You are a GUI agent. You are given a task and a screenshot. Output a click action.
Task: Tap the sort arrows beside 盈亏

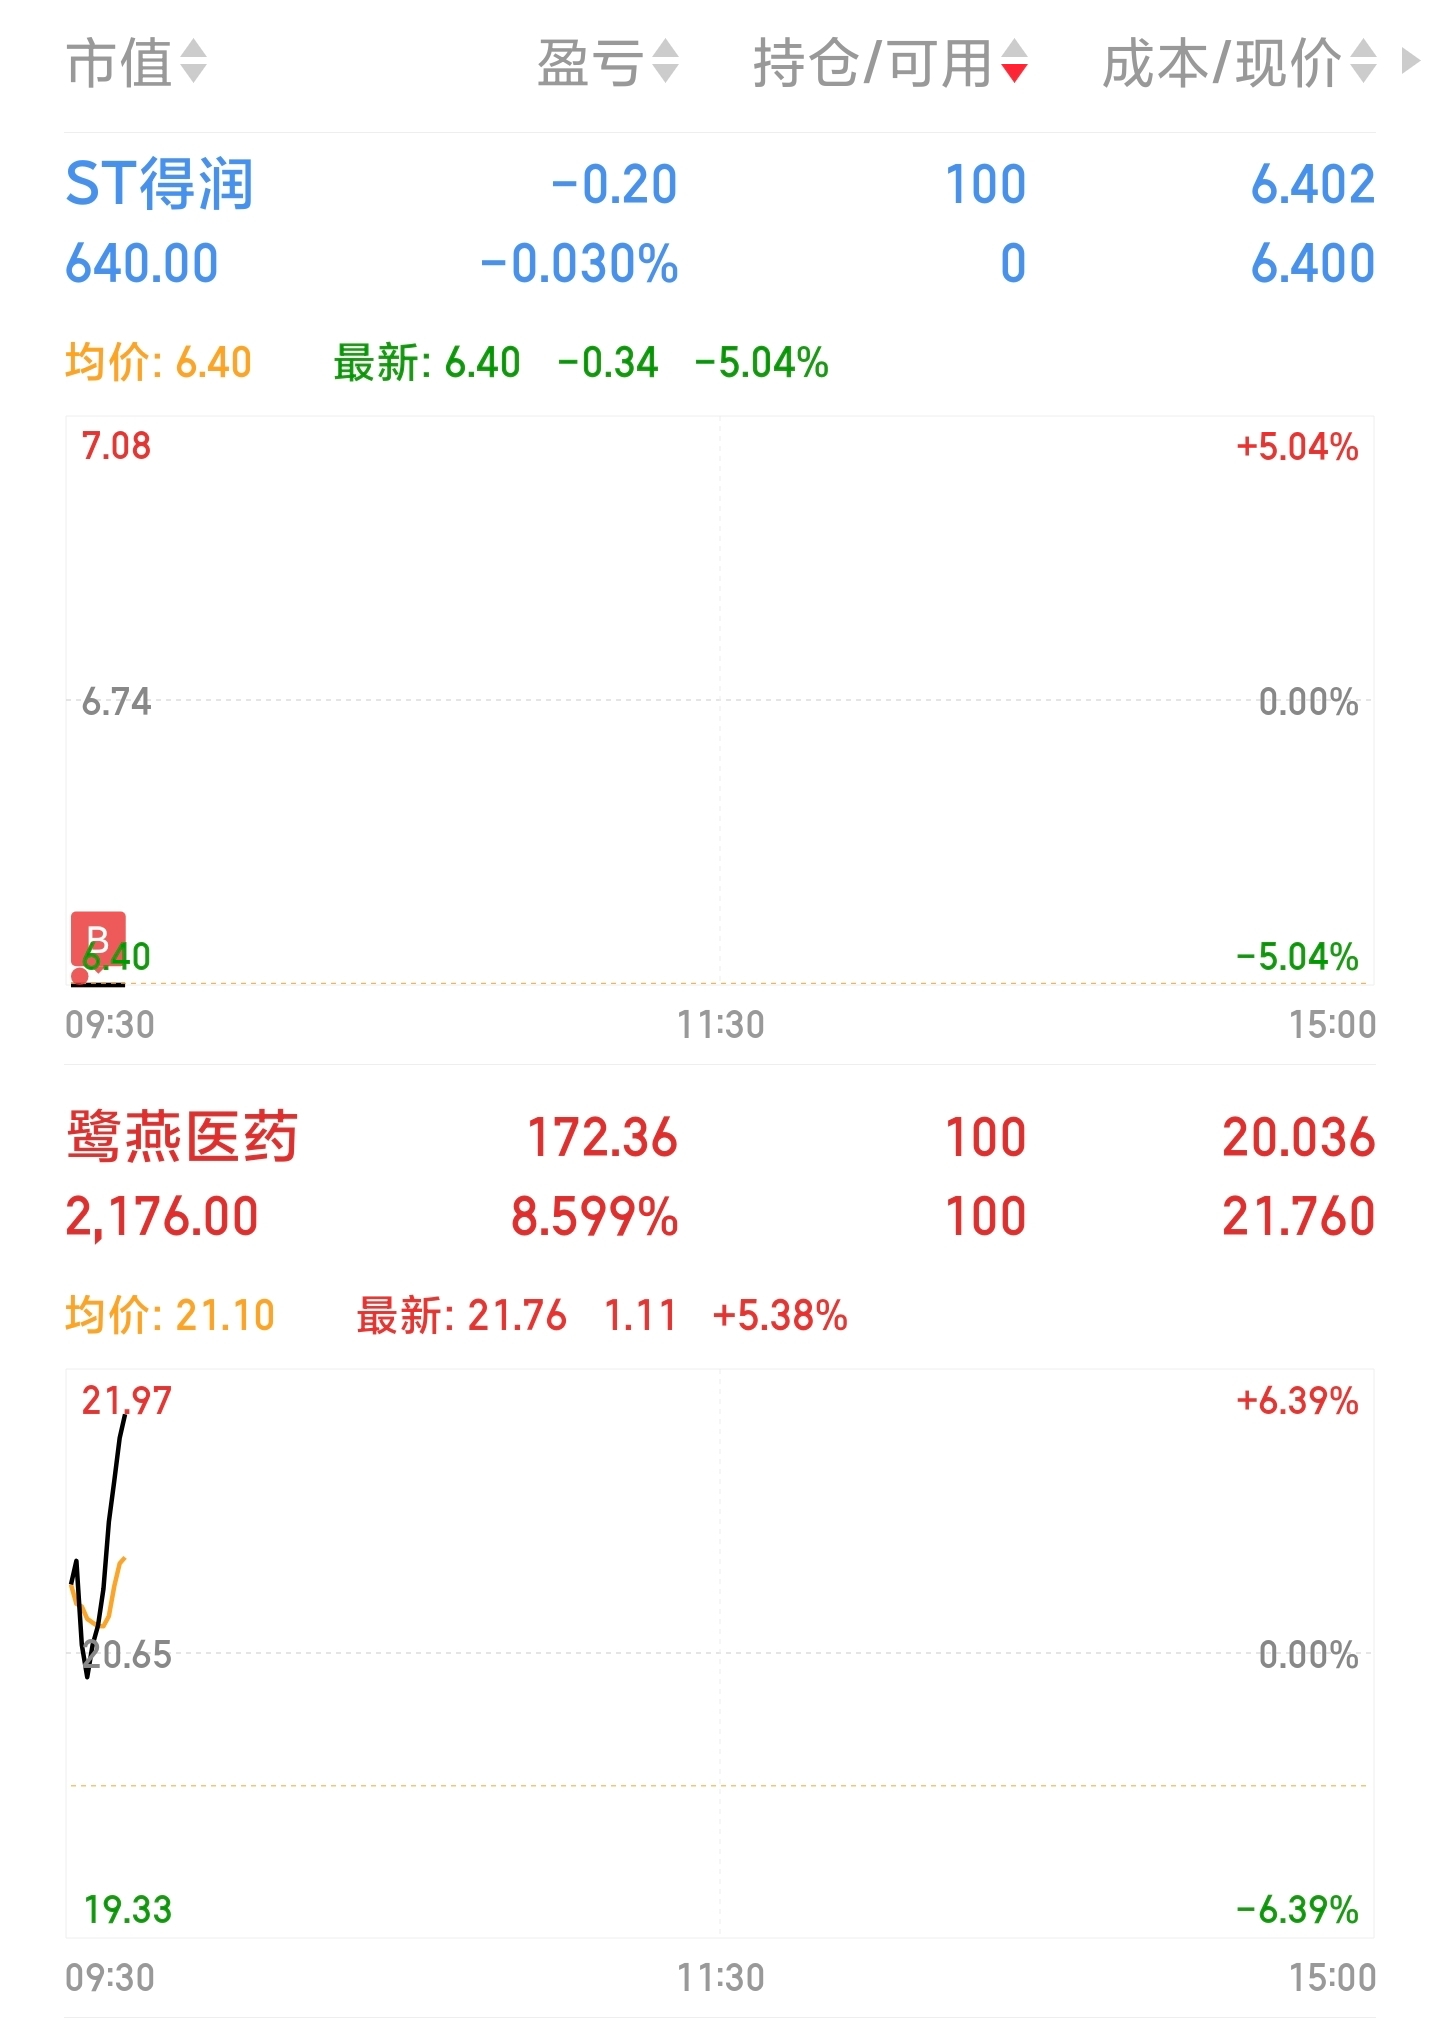coord(665,62)
